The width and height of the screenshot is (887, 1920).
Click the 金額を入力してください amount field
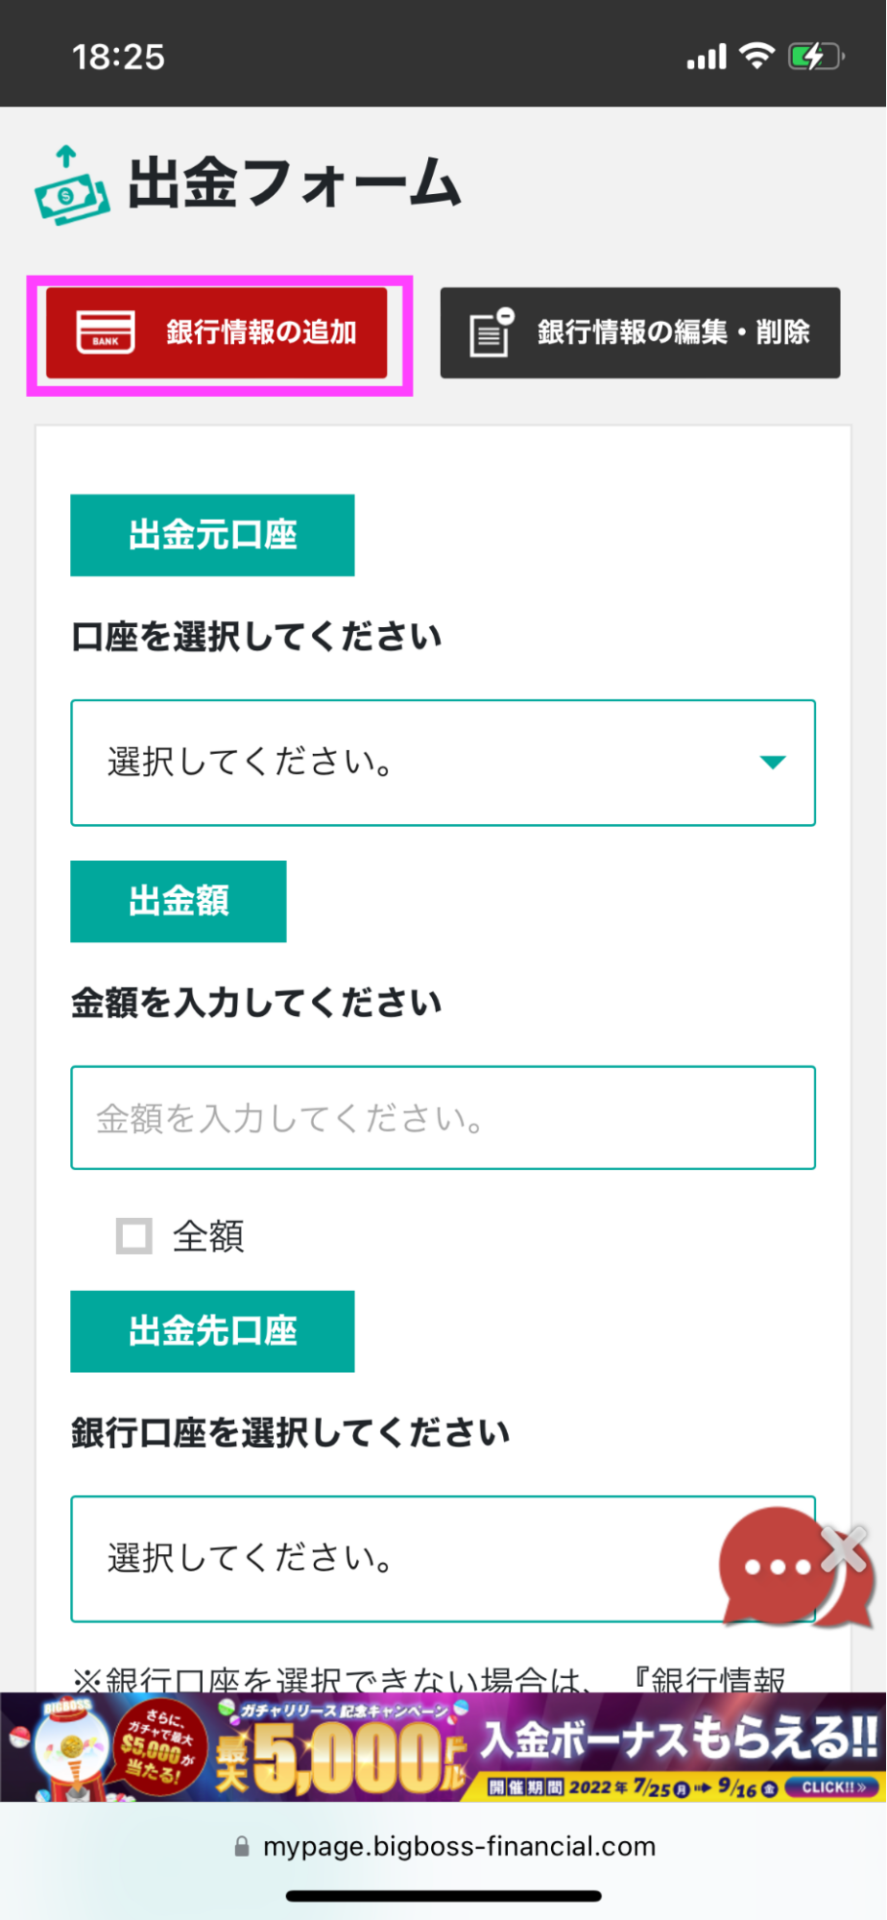443,1118
